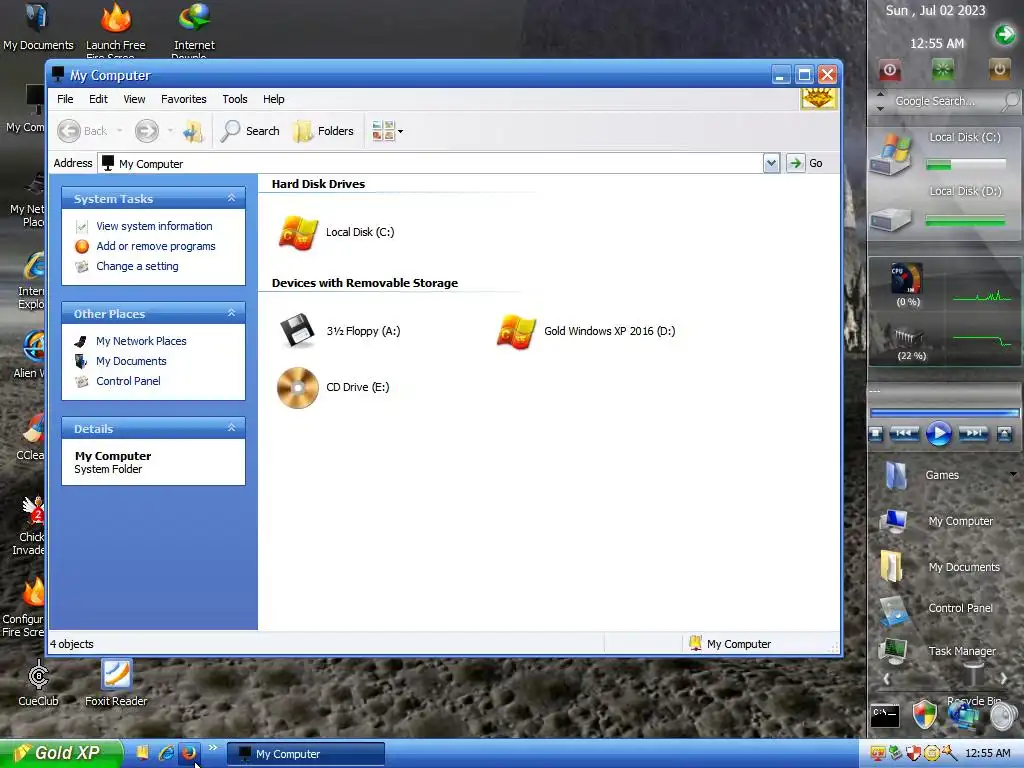Expand the Address bar dropdown

point(771,163)
